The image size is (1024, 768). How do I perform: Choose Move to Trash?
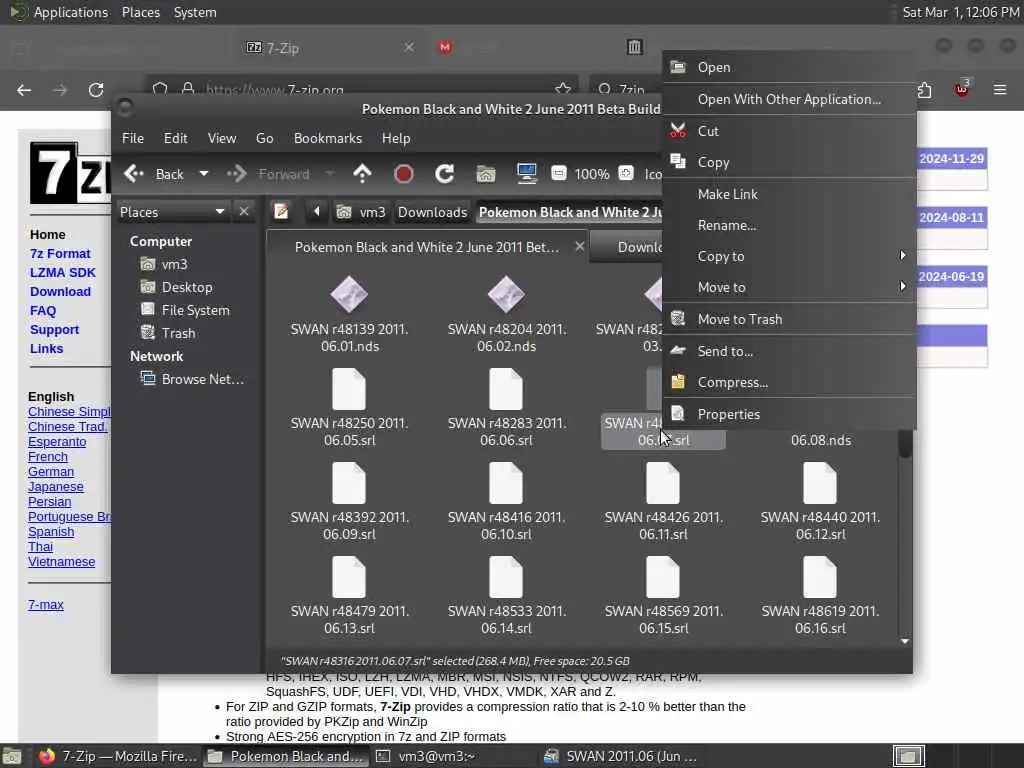[789, 319]
